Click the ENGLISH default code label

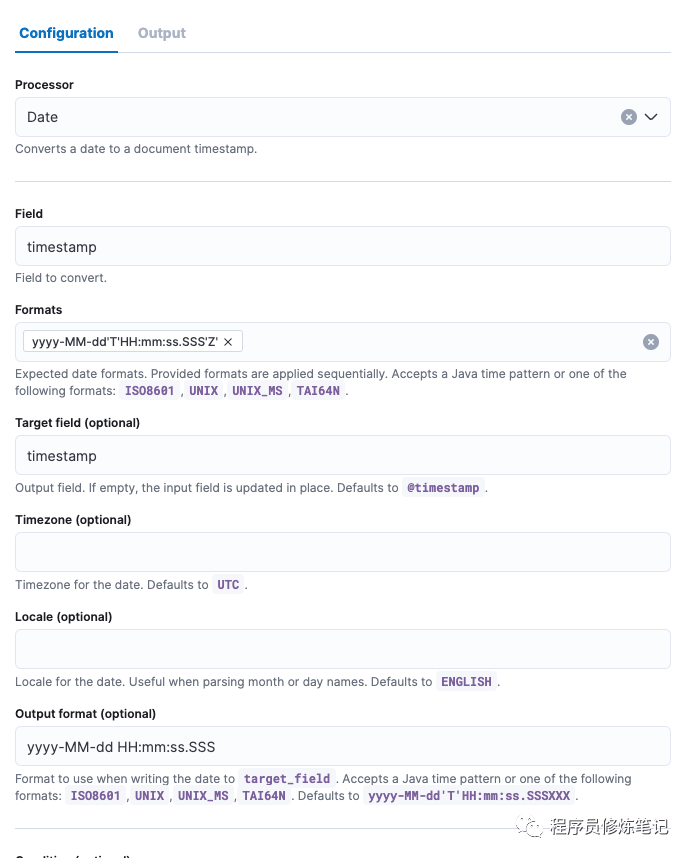point(468,682)
